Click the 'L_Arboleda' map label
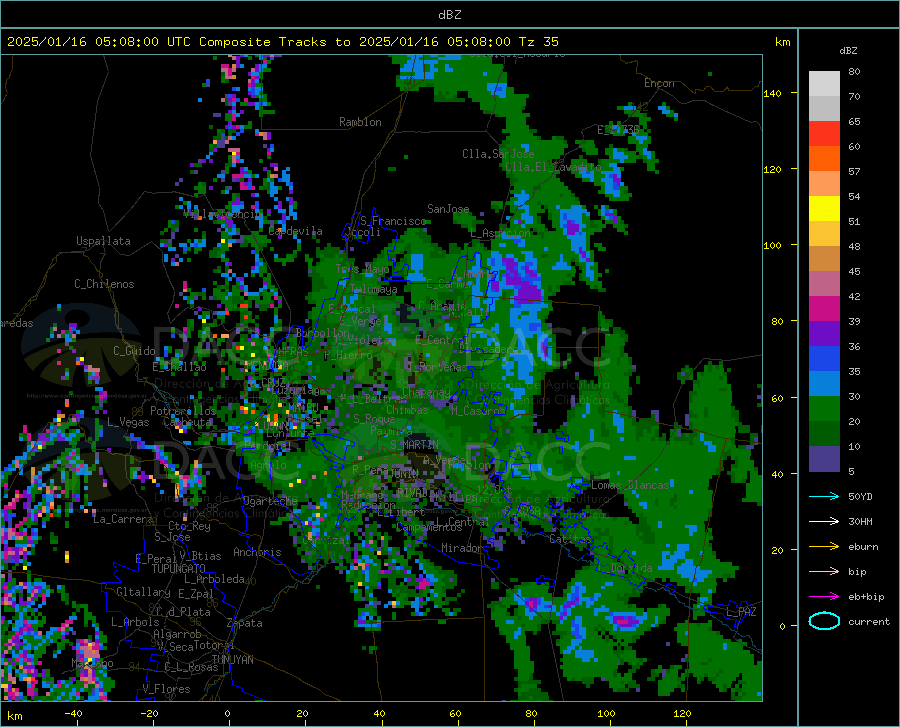900x727 pixels. point(214,580)
